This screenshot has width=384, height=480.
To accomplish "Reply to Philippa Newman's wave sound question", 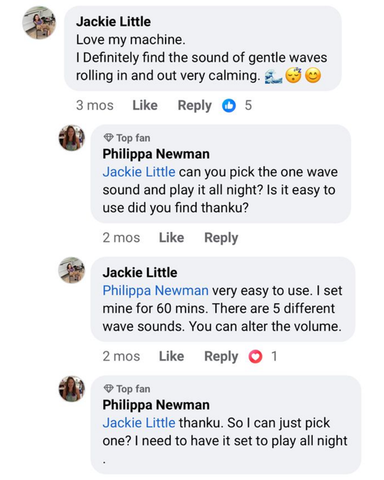I will coord(221,238).
